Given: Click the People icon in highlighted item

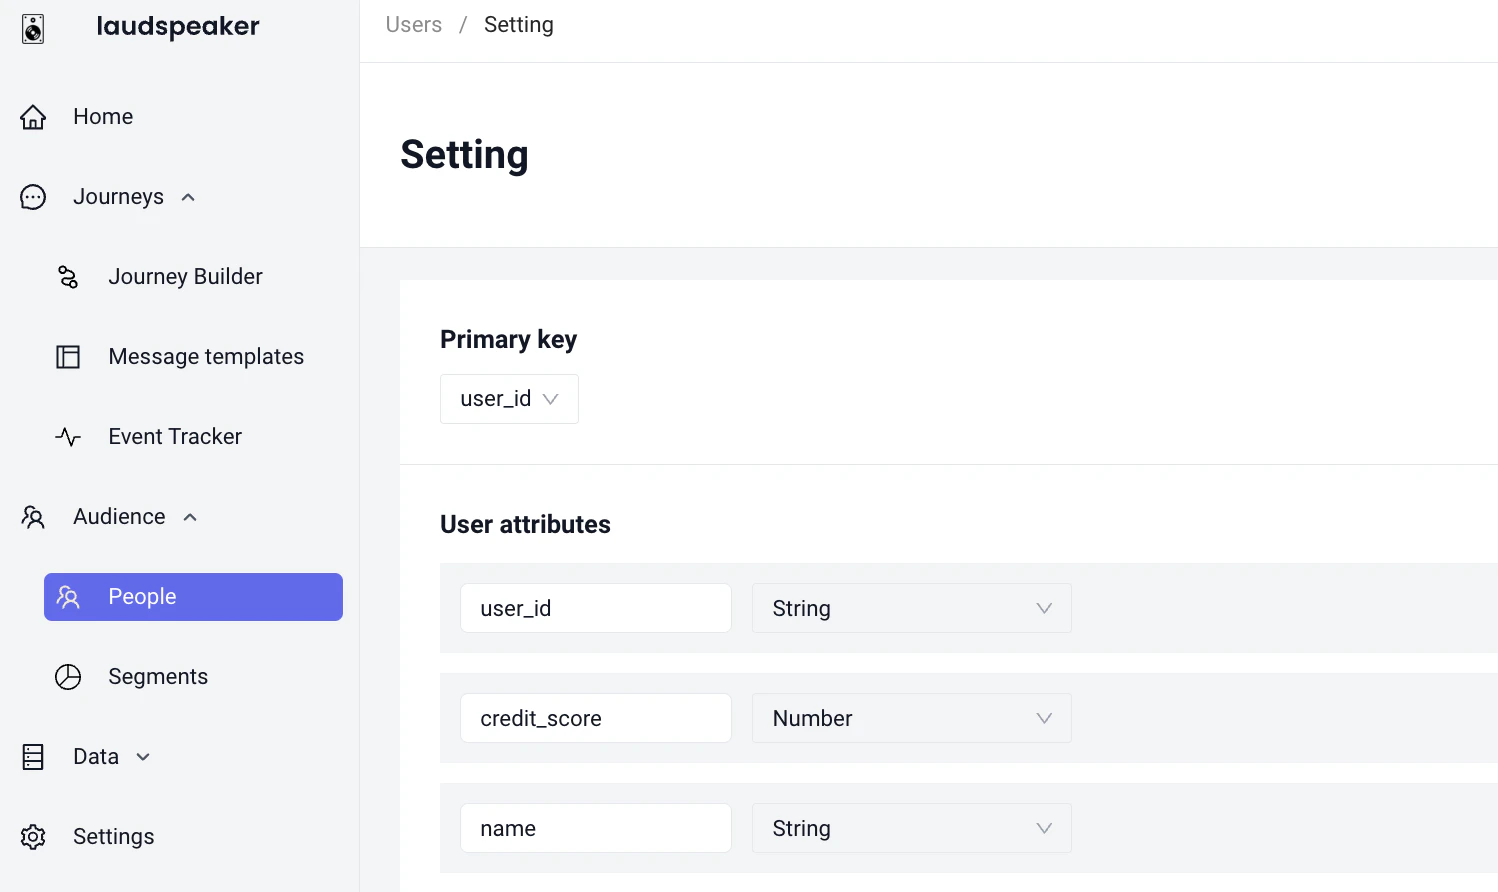Looking at the screenshot, I should click(68, 596).
